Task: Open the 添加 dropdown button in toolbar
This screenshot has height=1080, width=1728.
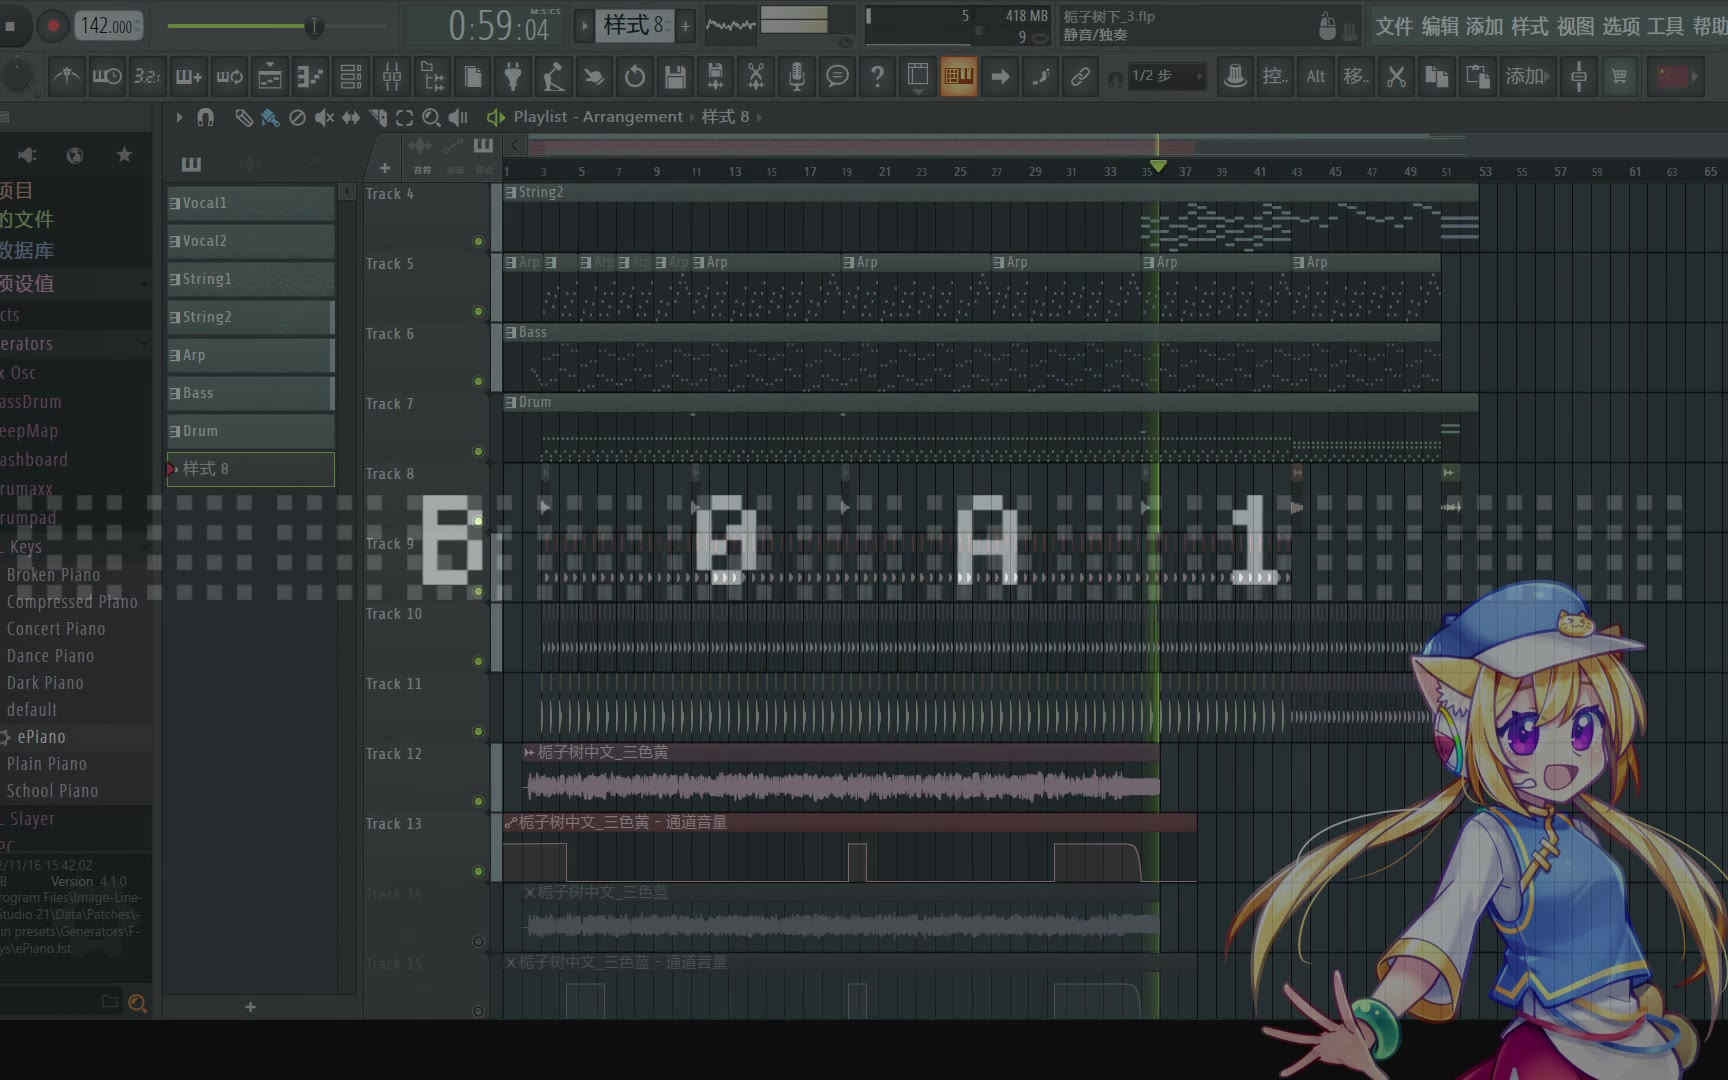Action: pyautogui.click(x=1527, y=76)
